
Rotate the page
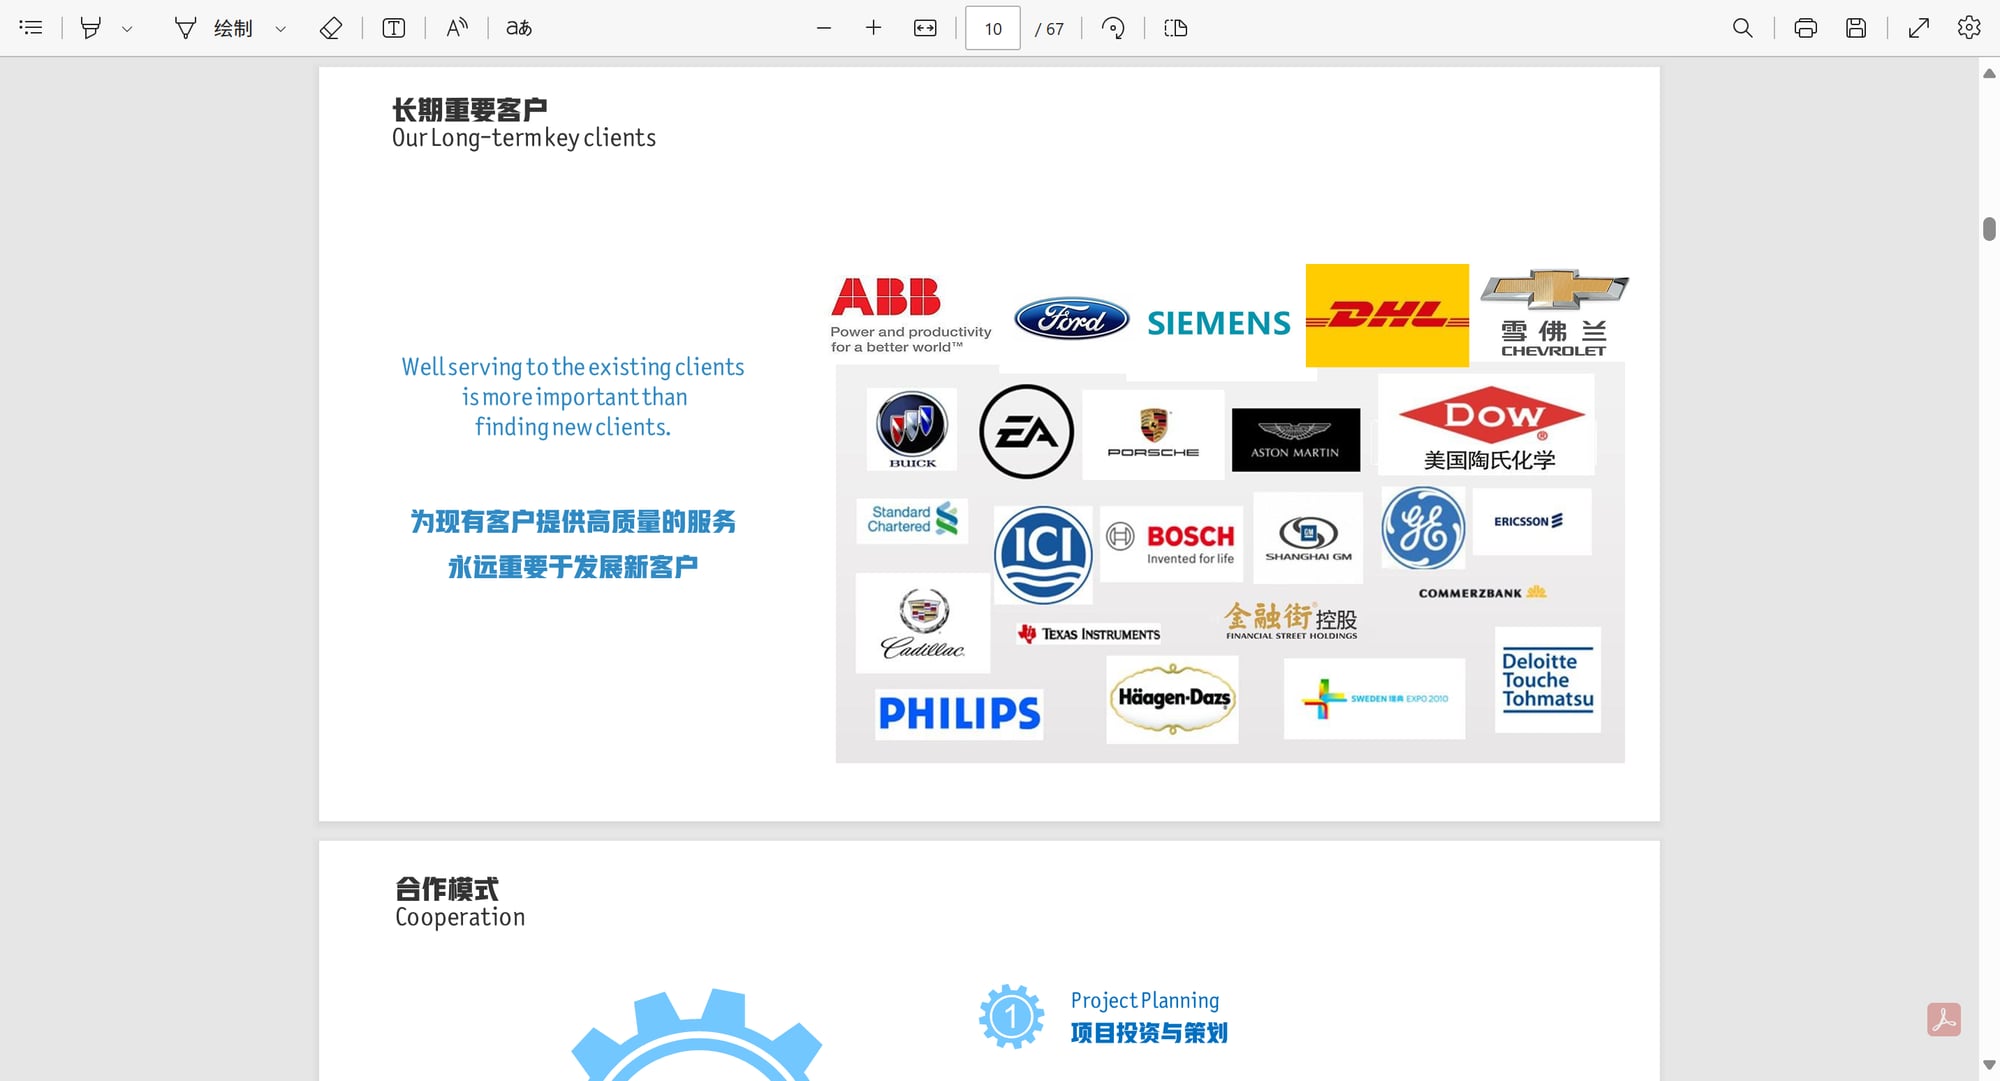(x=1113, y=28)
